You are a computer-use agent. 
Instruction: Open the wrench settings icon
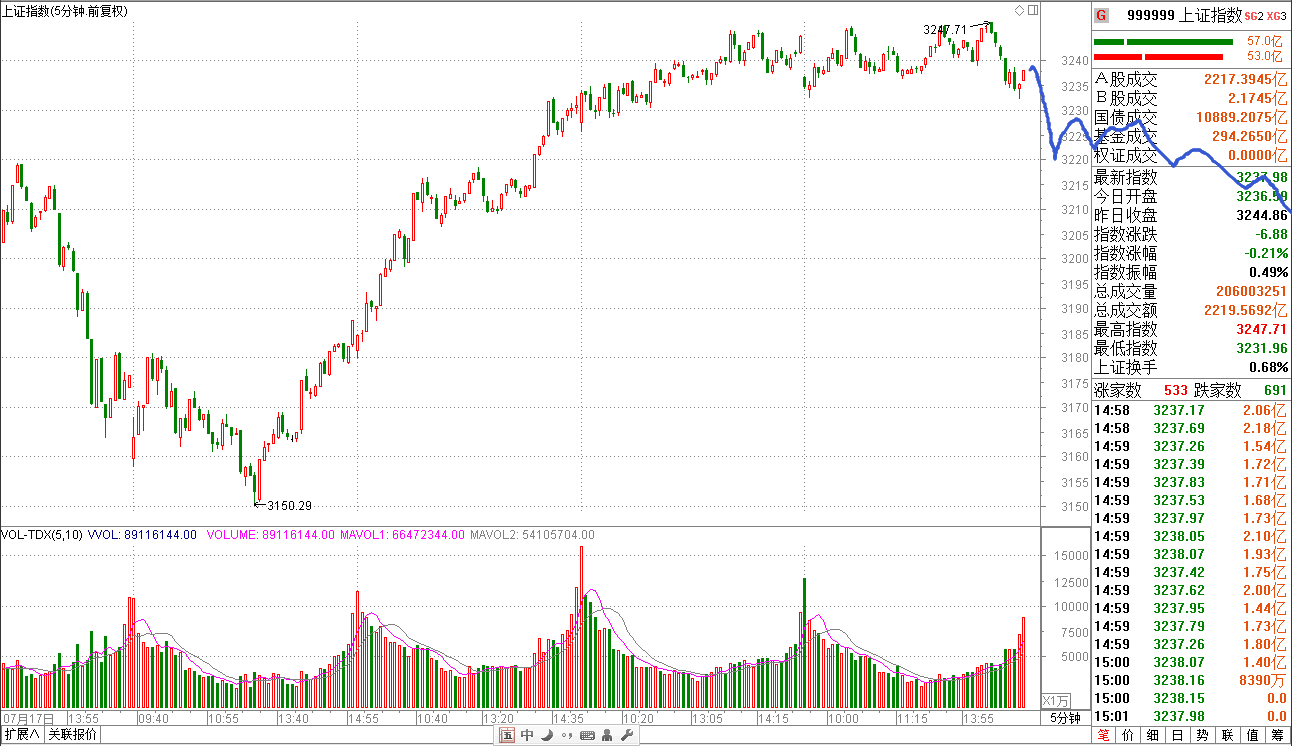coord(627,736)
